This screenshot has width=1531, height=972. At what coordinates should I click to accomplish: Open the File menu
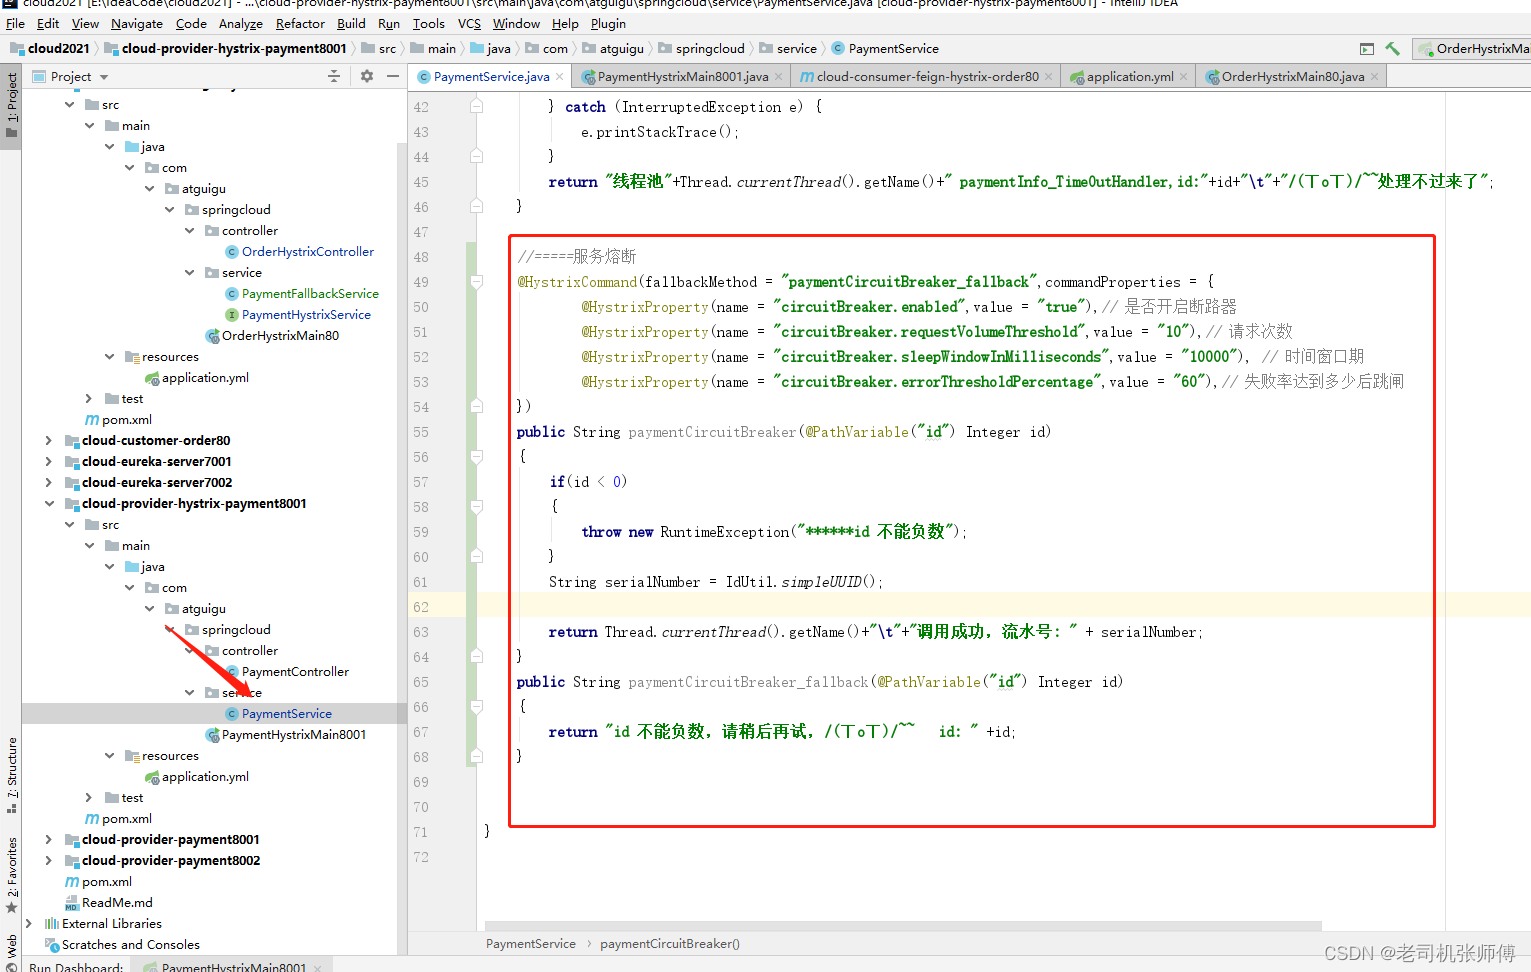[15, 23]
